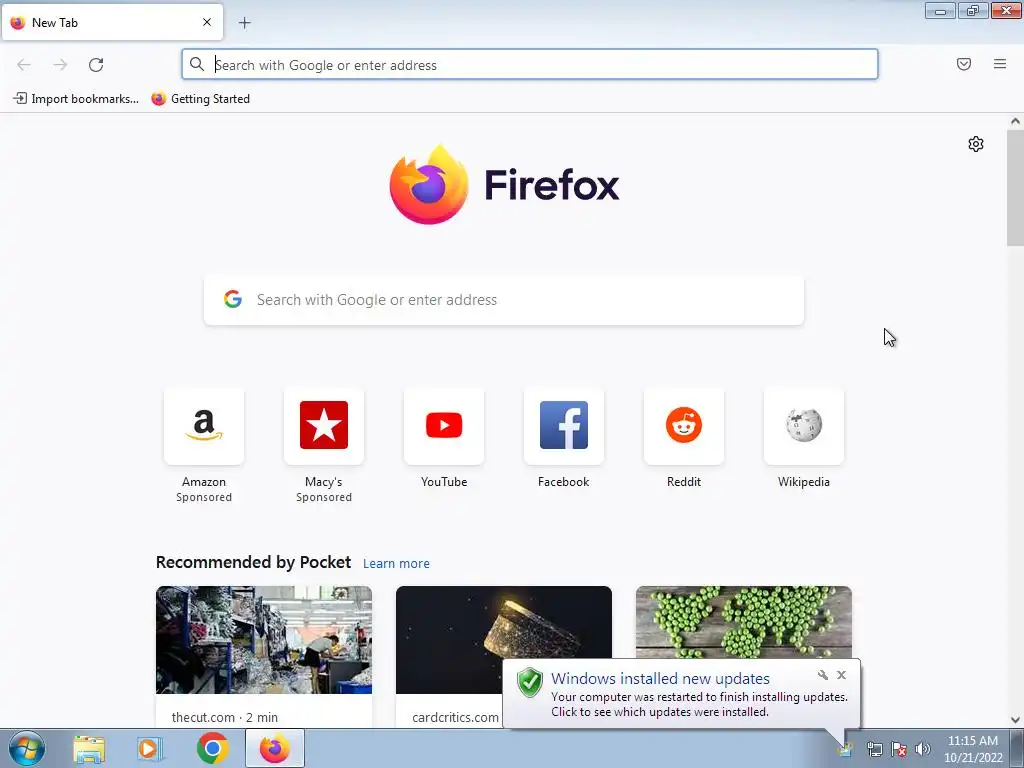Open the Wikipedia shortcut tile
The image size is (1024, 768).
(x=804, y=426)
